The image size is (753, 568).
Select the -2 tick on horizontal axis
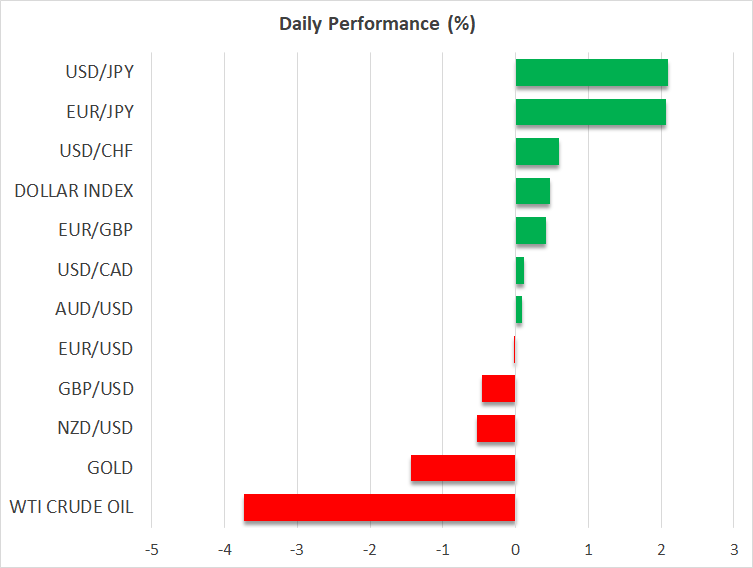[369, 550]
